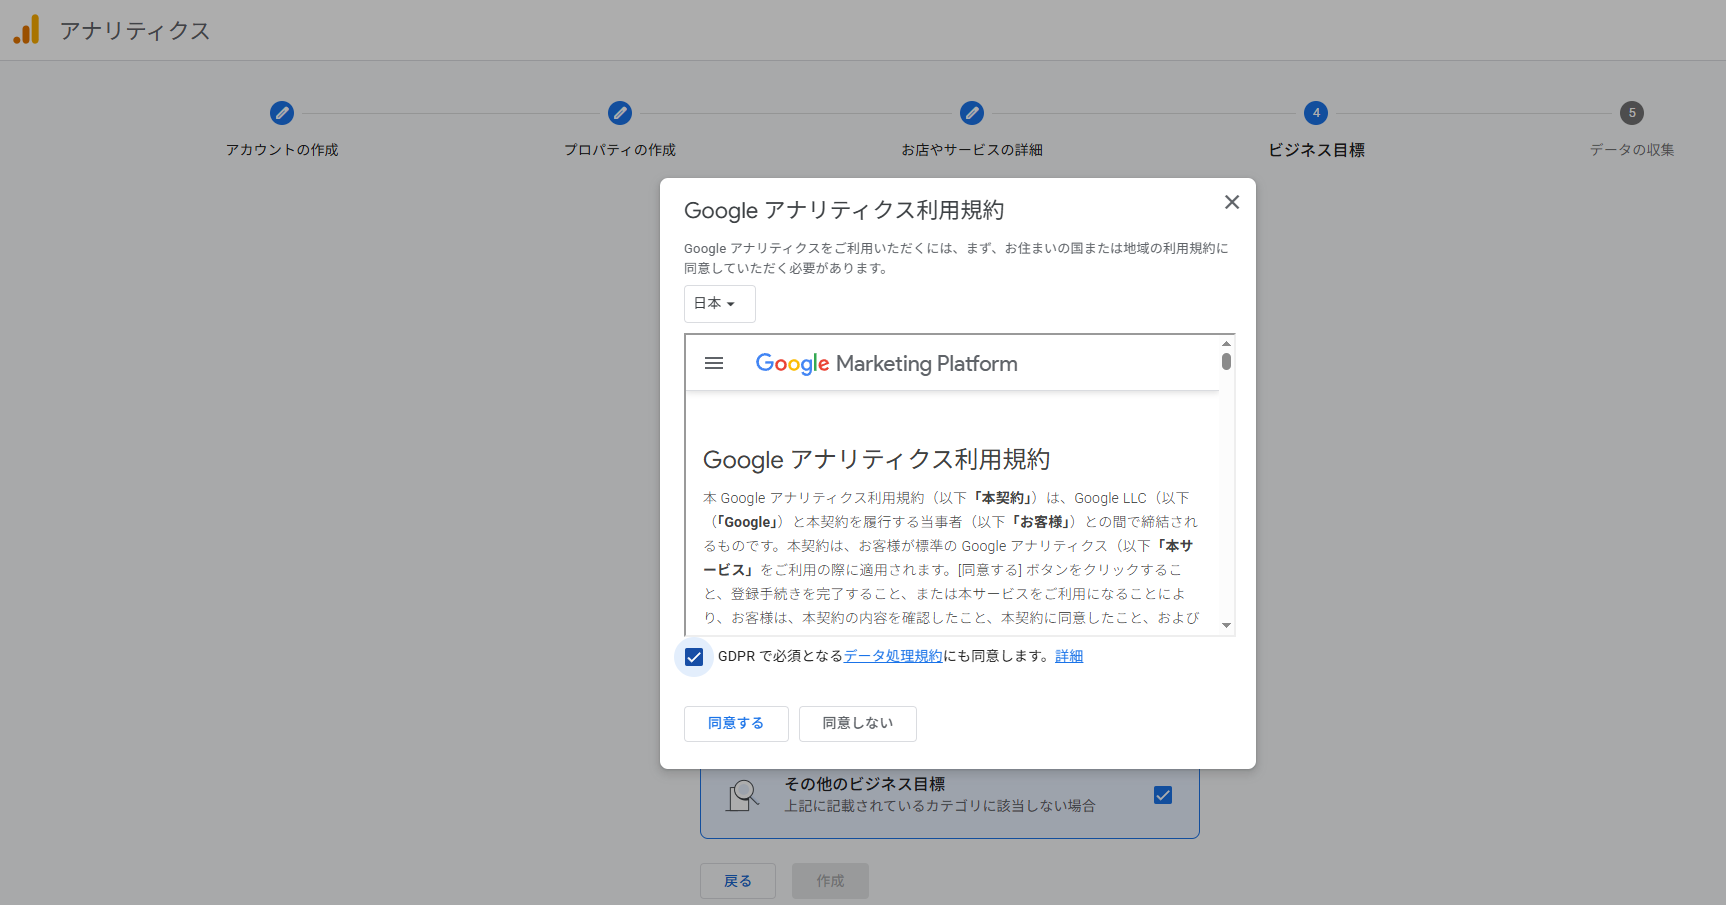Open the hamburger menu in Marketing Platform header
The image size is (1726, 905).
click(714, 363)
